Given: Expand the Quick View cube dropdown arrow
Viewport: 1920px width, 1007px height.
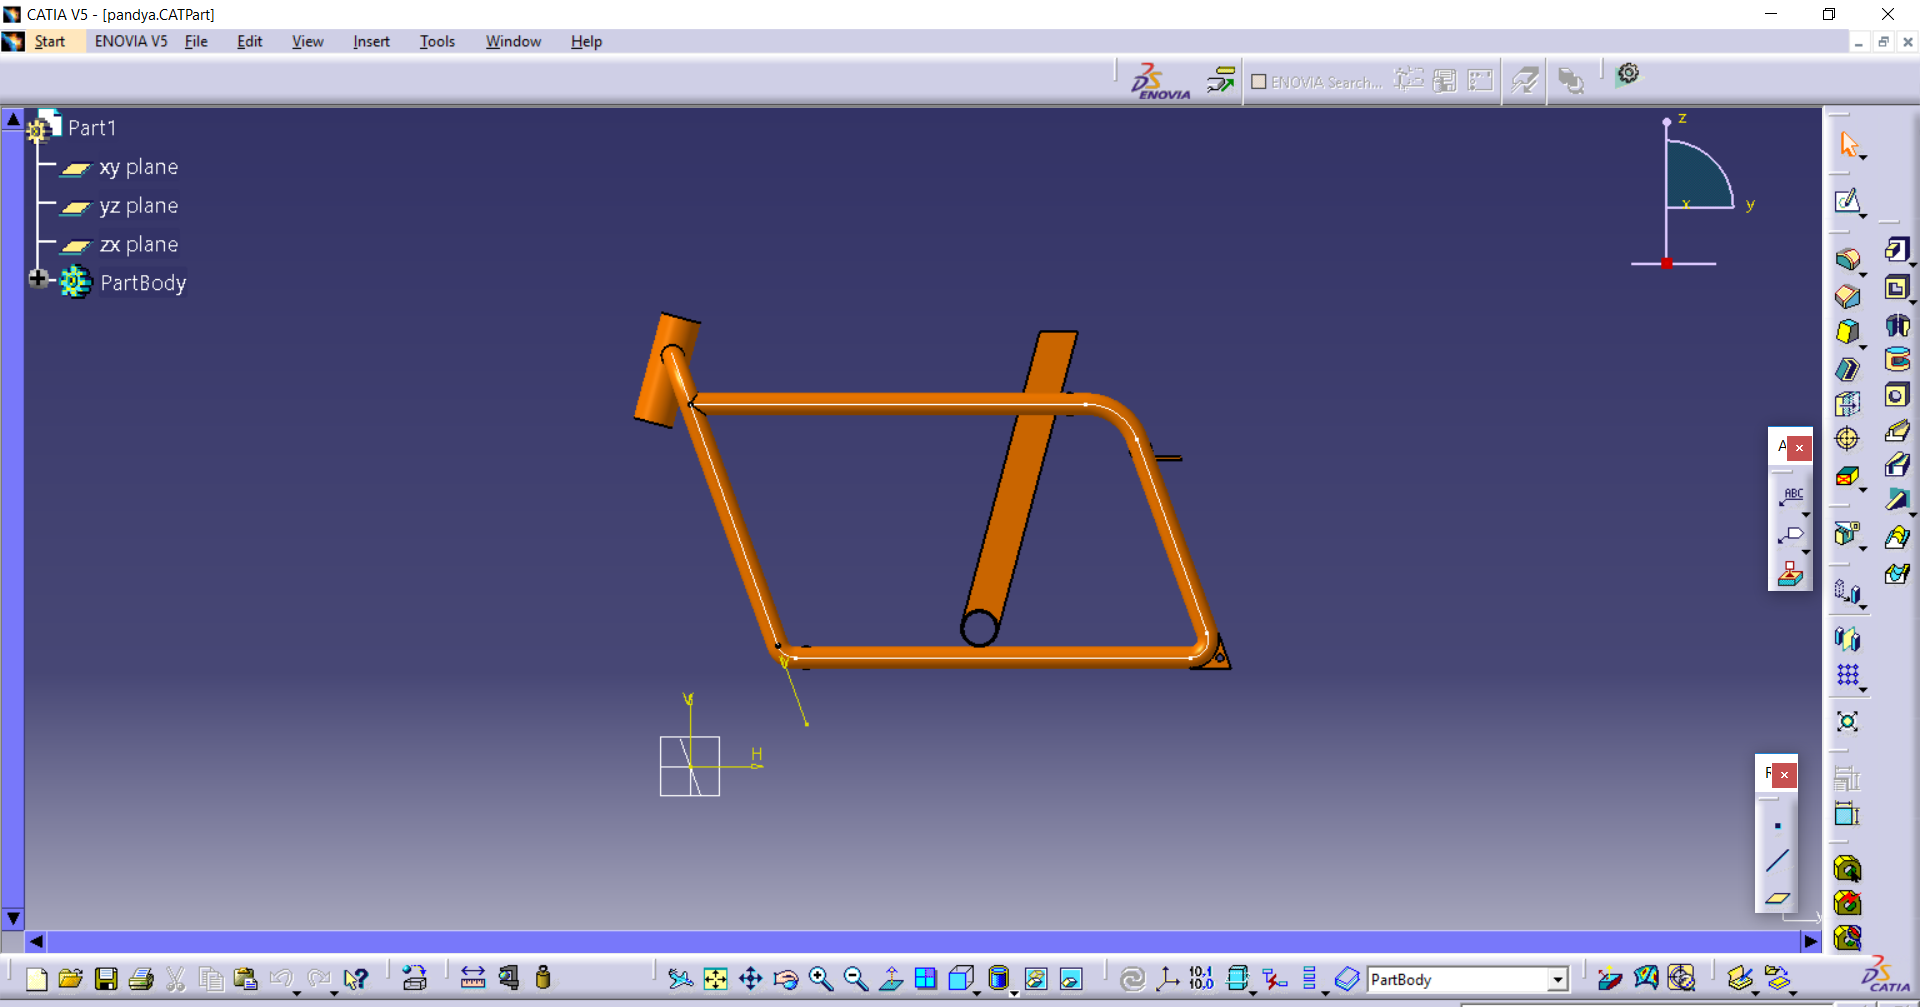Looking at the screenshot, I should pos(978,993).
